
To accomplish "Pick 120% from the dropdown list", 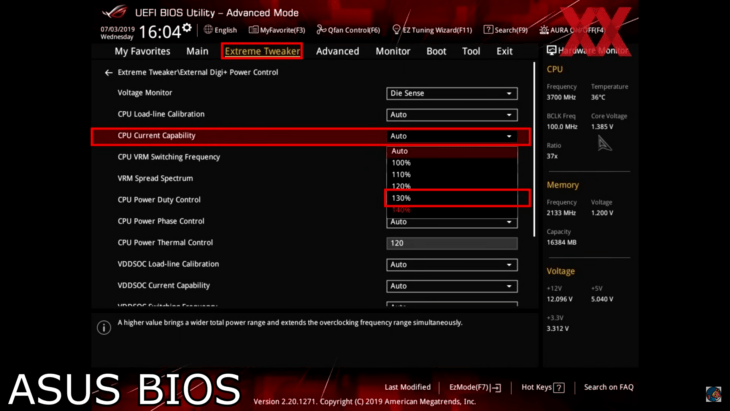I will point(452,186).
